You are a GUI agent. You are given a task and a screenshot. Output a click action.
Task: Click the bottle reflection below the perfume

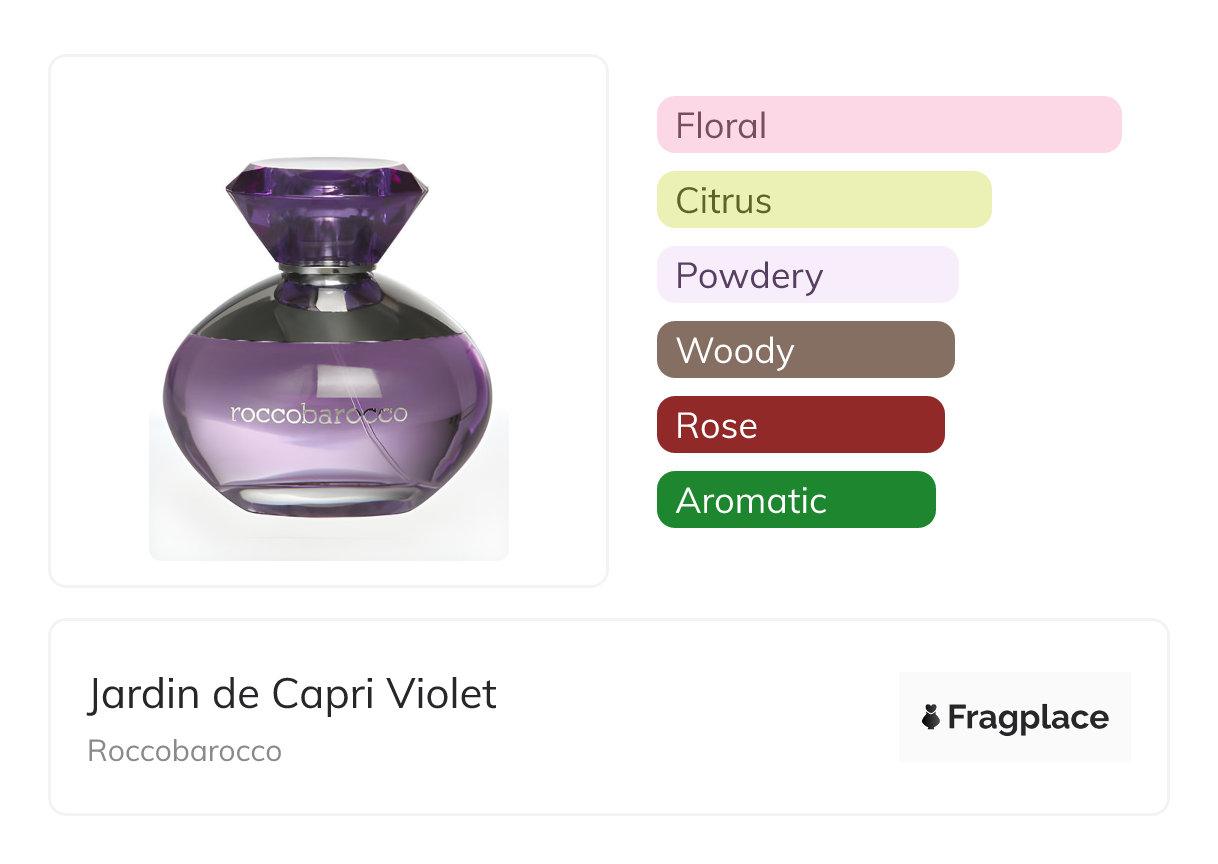click(x=328, y=535)
